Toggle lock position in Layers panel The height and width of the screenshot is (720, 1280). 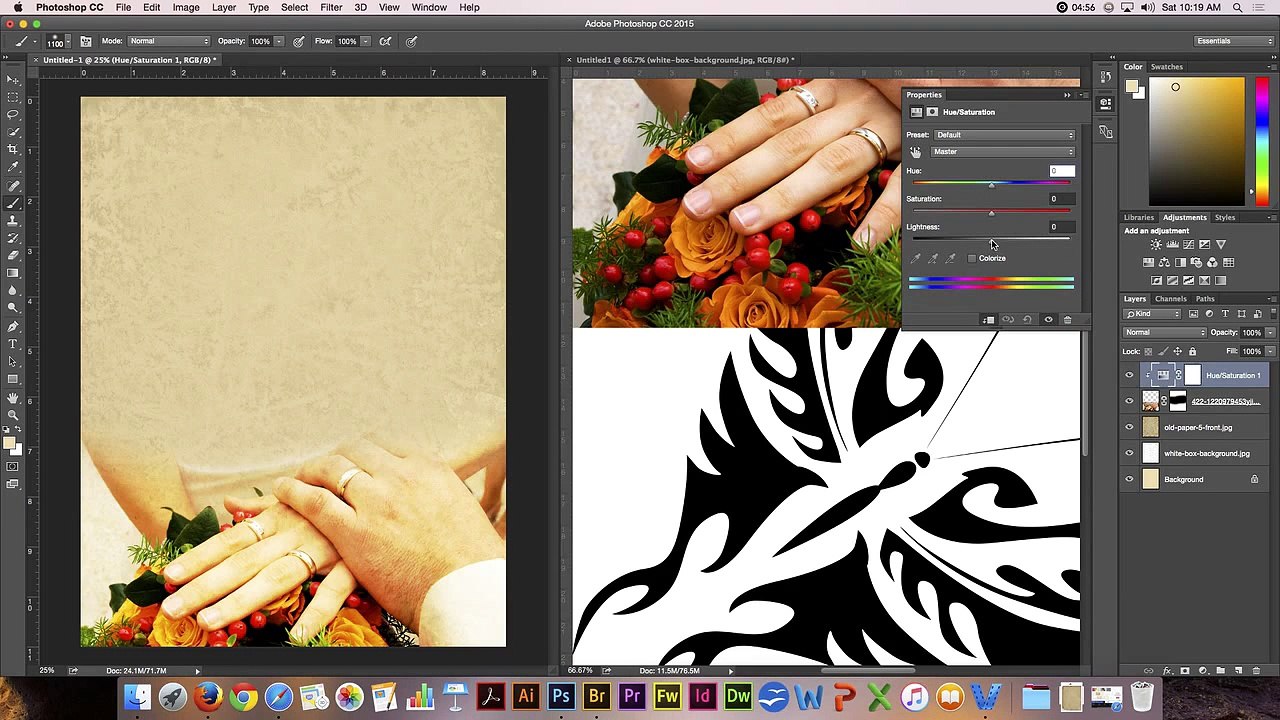[1177, 351]
